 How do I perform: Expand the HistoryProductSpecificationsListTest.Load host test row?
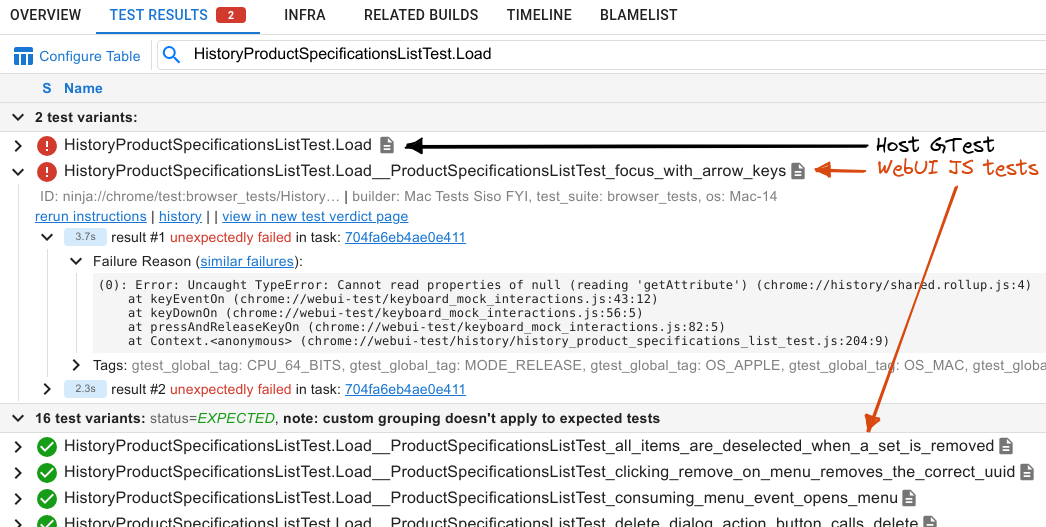[x=18, y=145]
